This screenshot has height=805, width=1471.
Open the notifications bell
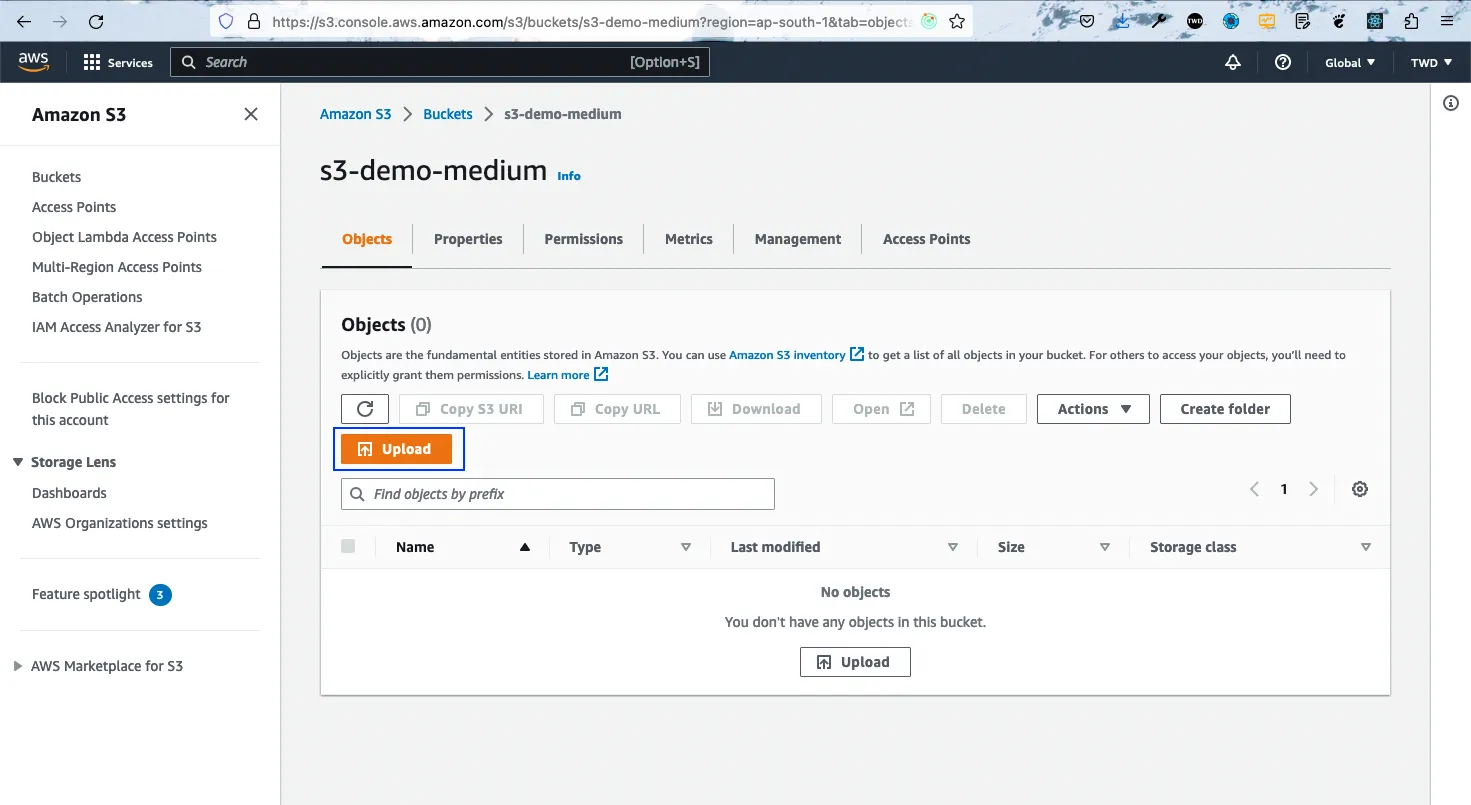click(x=1233, y=62)
